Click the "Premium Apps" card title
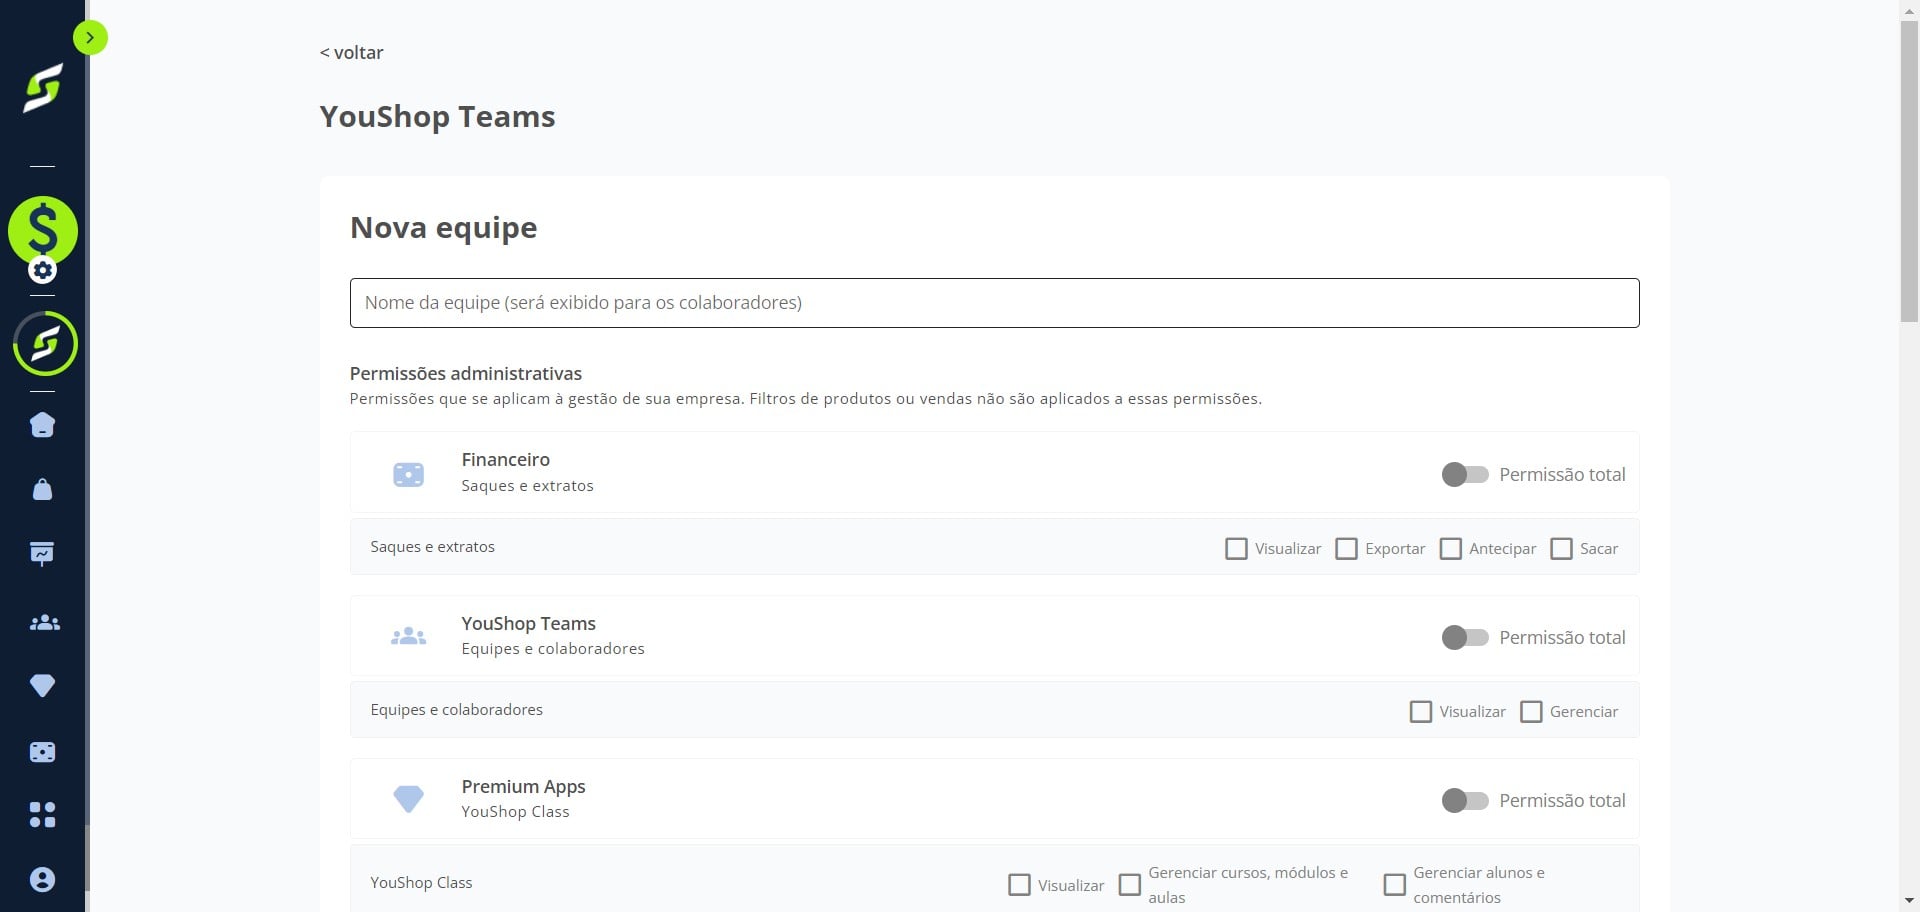 tap(523, 787)
